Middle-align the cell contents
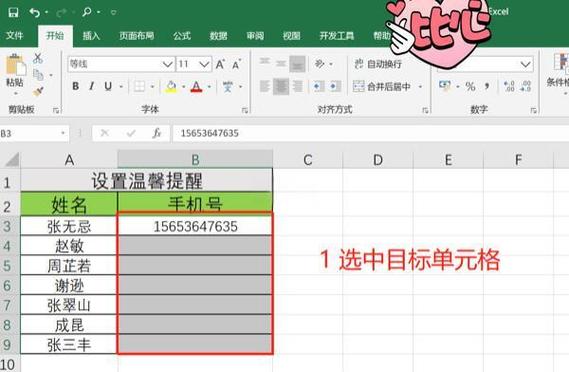 point(281,64)
